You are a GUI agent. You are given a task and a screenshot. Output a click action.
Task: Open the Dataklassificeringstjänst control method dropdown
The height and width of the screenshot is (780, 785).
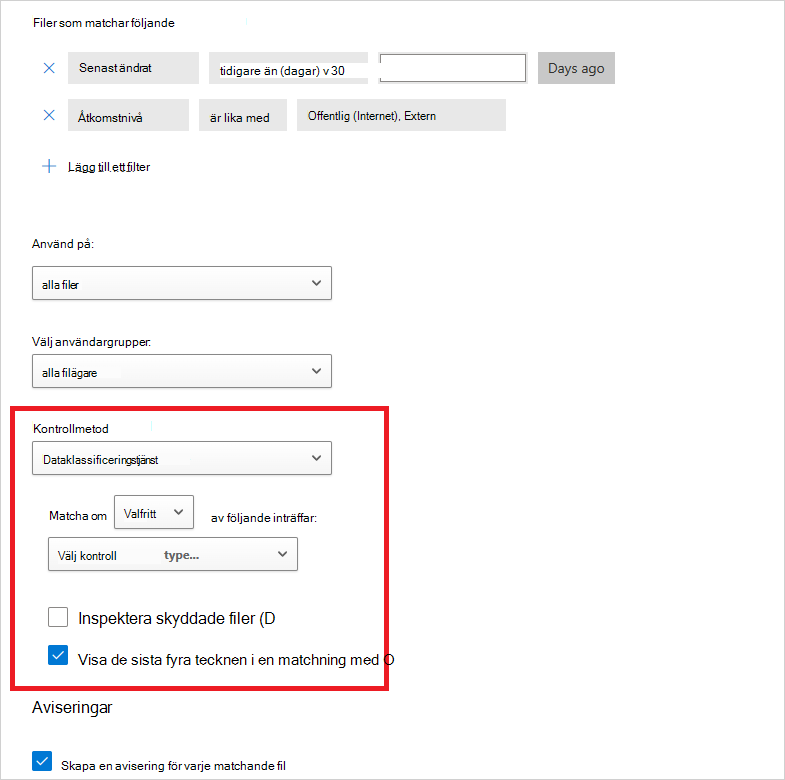182,458
